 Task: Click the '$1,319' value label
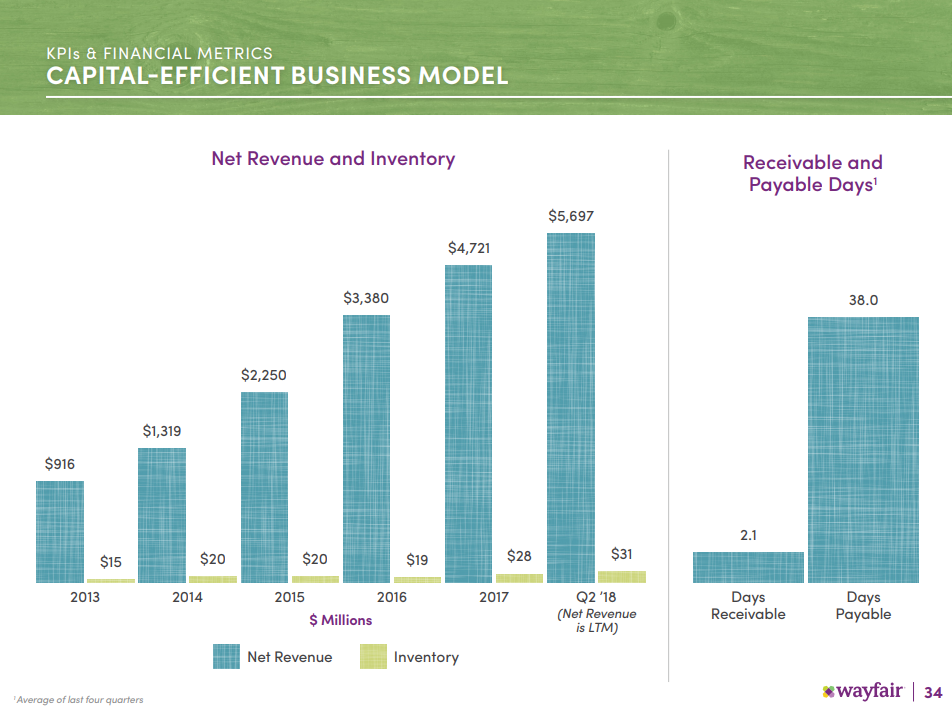(162, 431)
